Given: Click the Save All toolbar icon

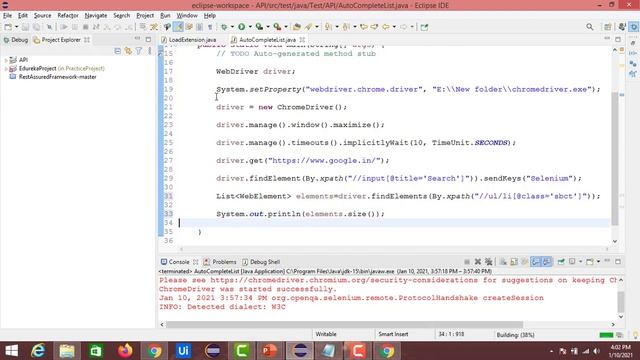Looking at the screenshot, I should click(x=36, y=27).
